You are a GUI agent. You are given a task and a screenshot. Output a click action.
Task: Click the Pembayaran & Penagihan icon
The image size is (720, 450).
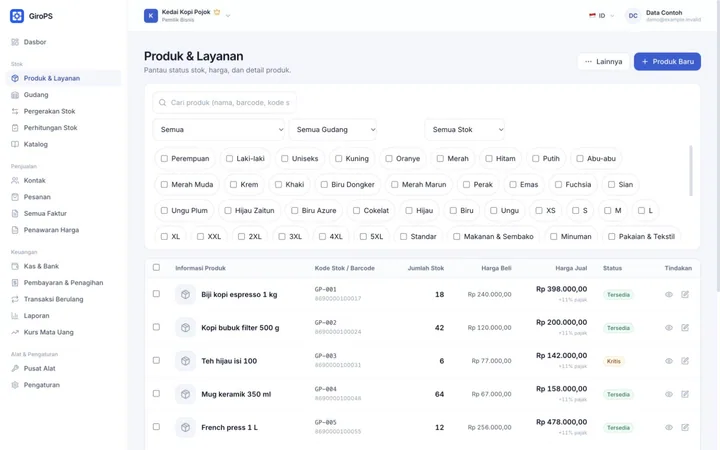click(15, 283)
